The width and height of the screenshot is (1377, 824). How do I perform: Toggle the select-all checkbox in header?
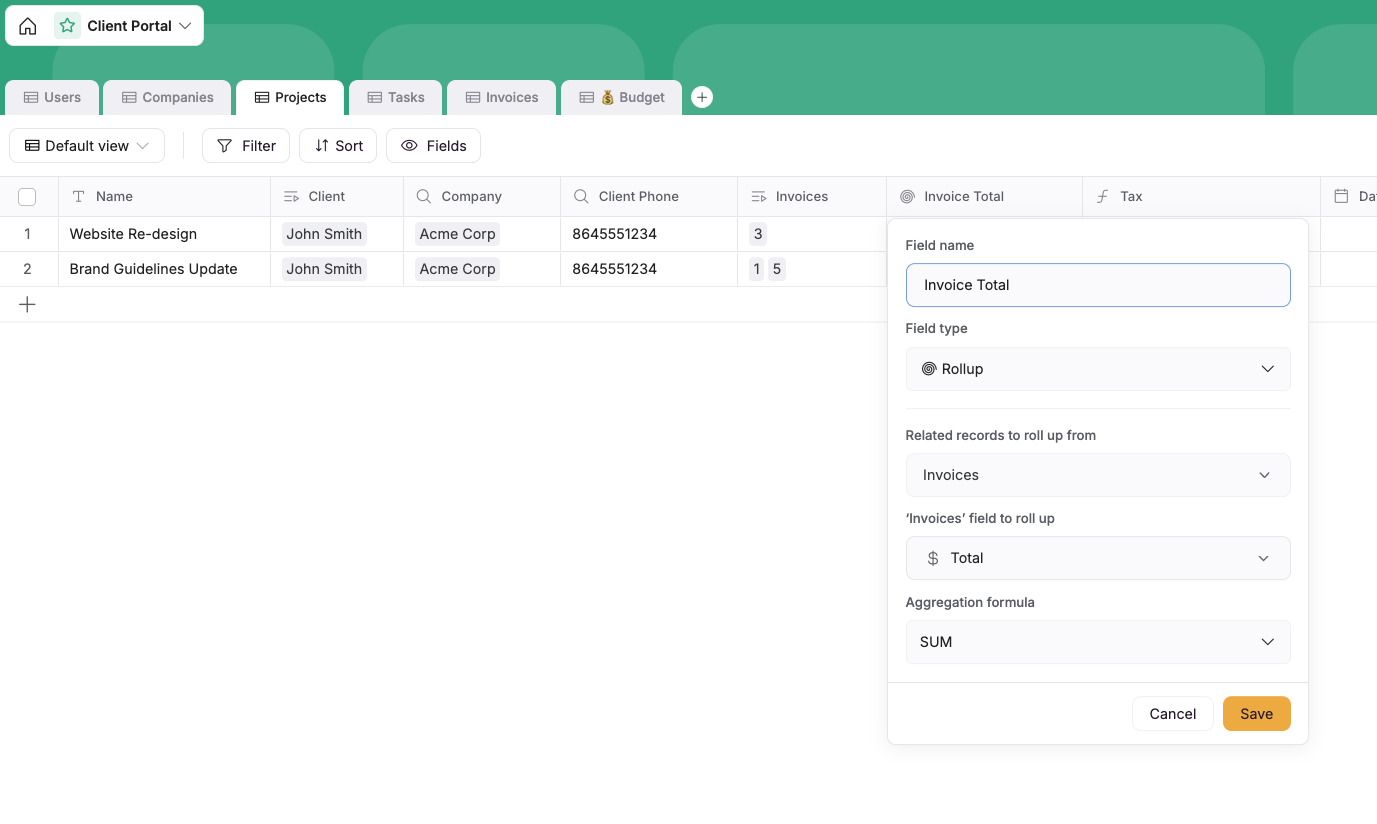27,197
